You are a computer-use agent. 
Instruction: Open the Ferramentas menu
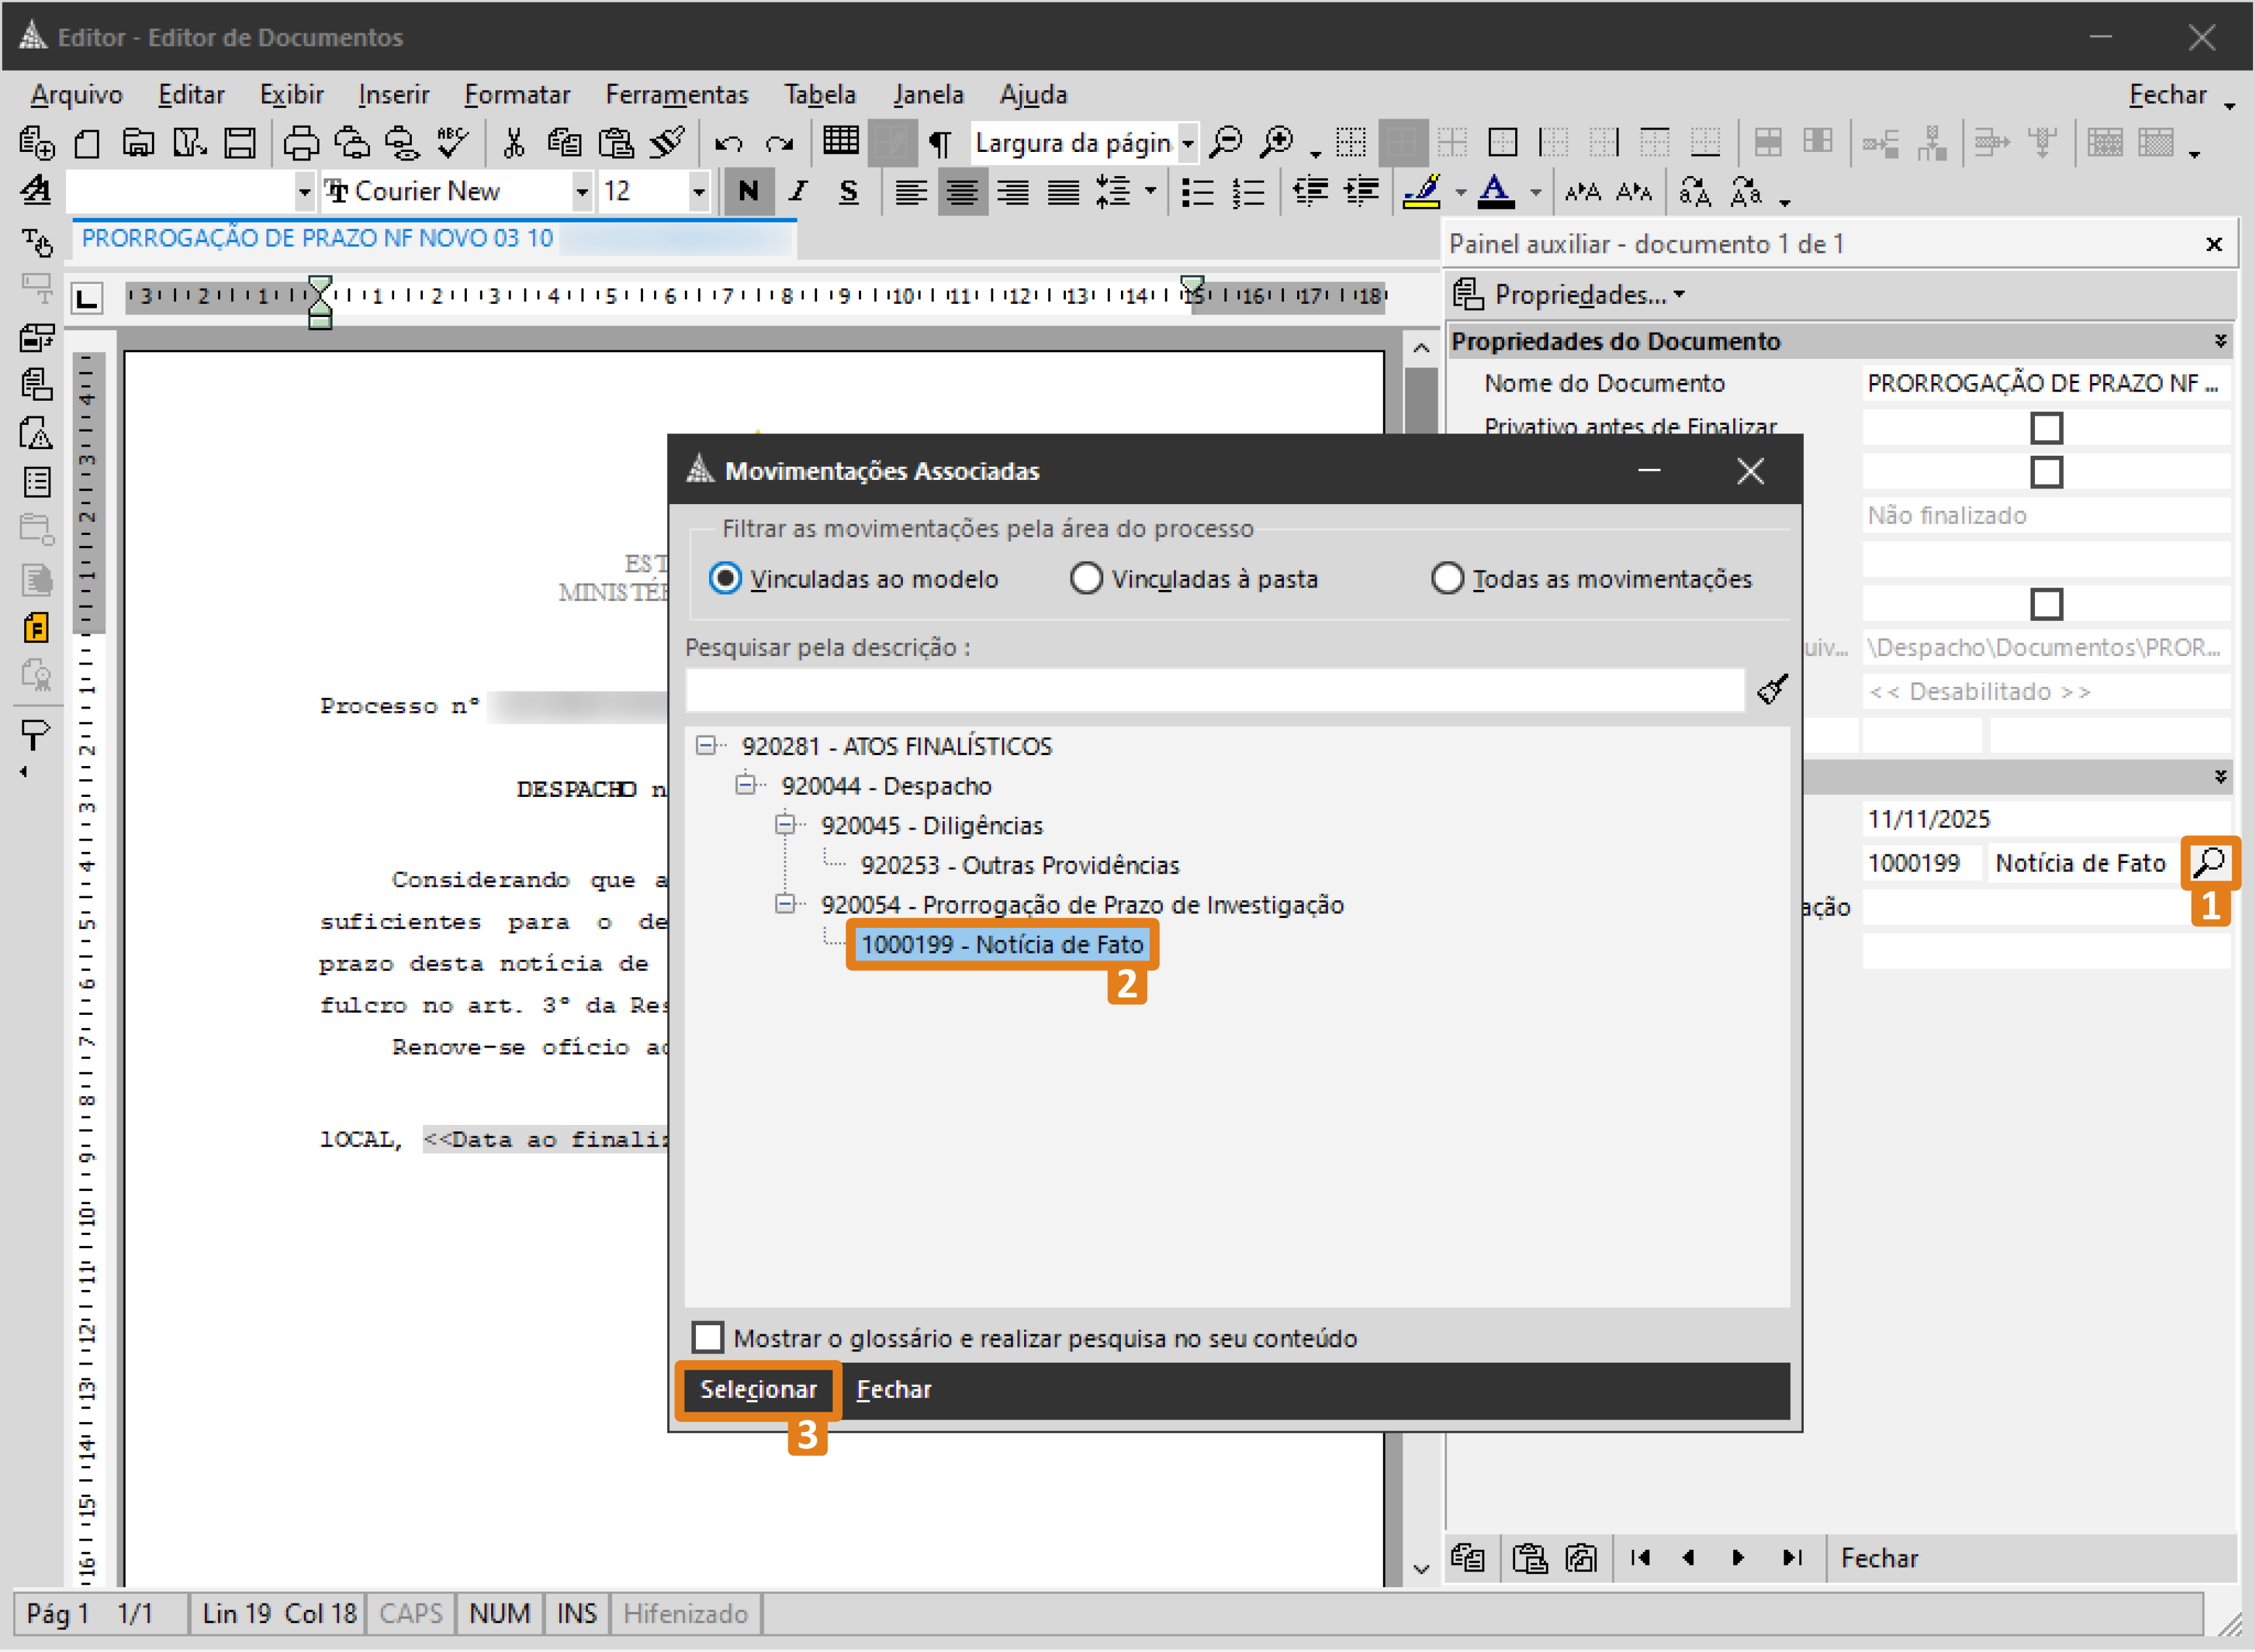676,94
